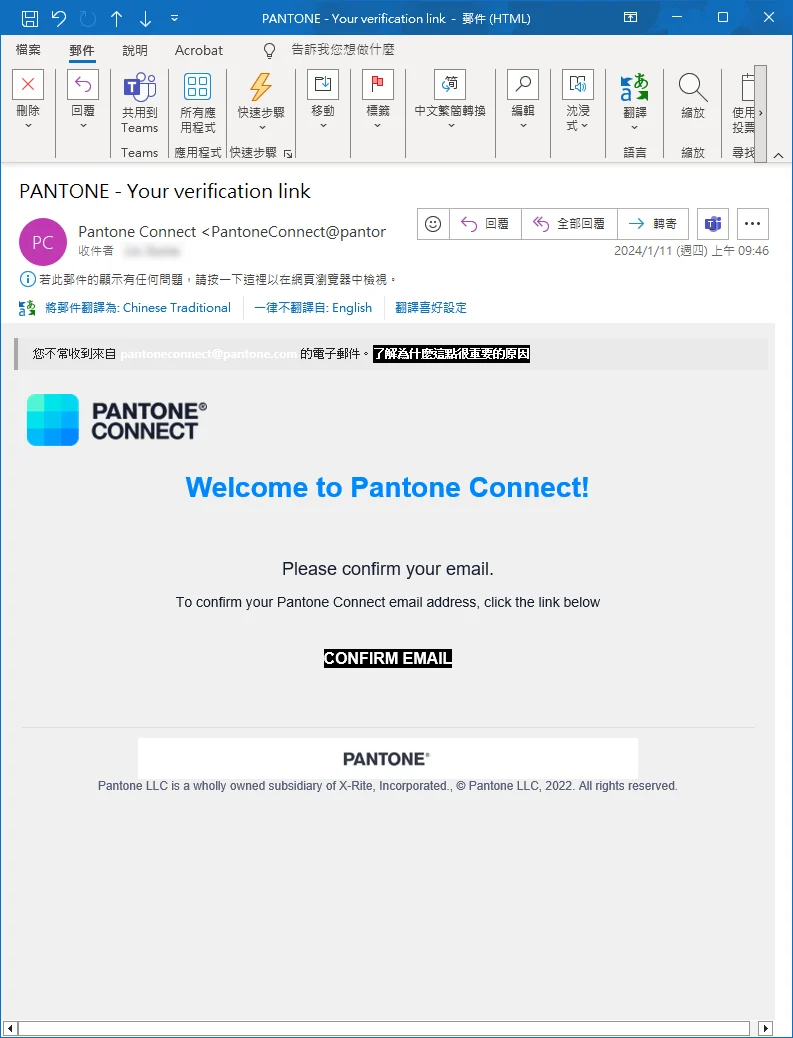This screenshot has height=1038, width=793.
Task: Click the red X 刪除 delete icon
Action: point(28,84)
